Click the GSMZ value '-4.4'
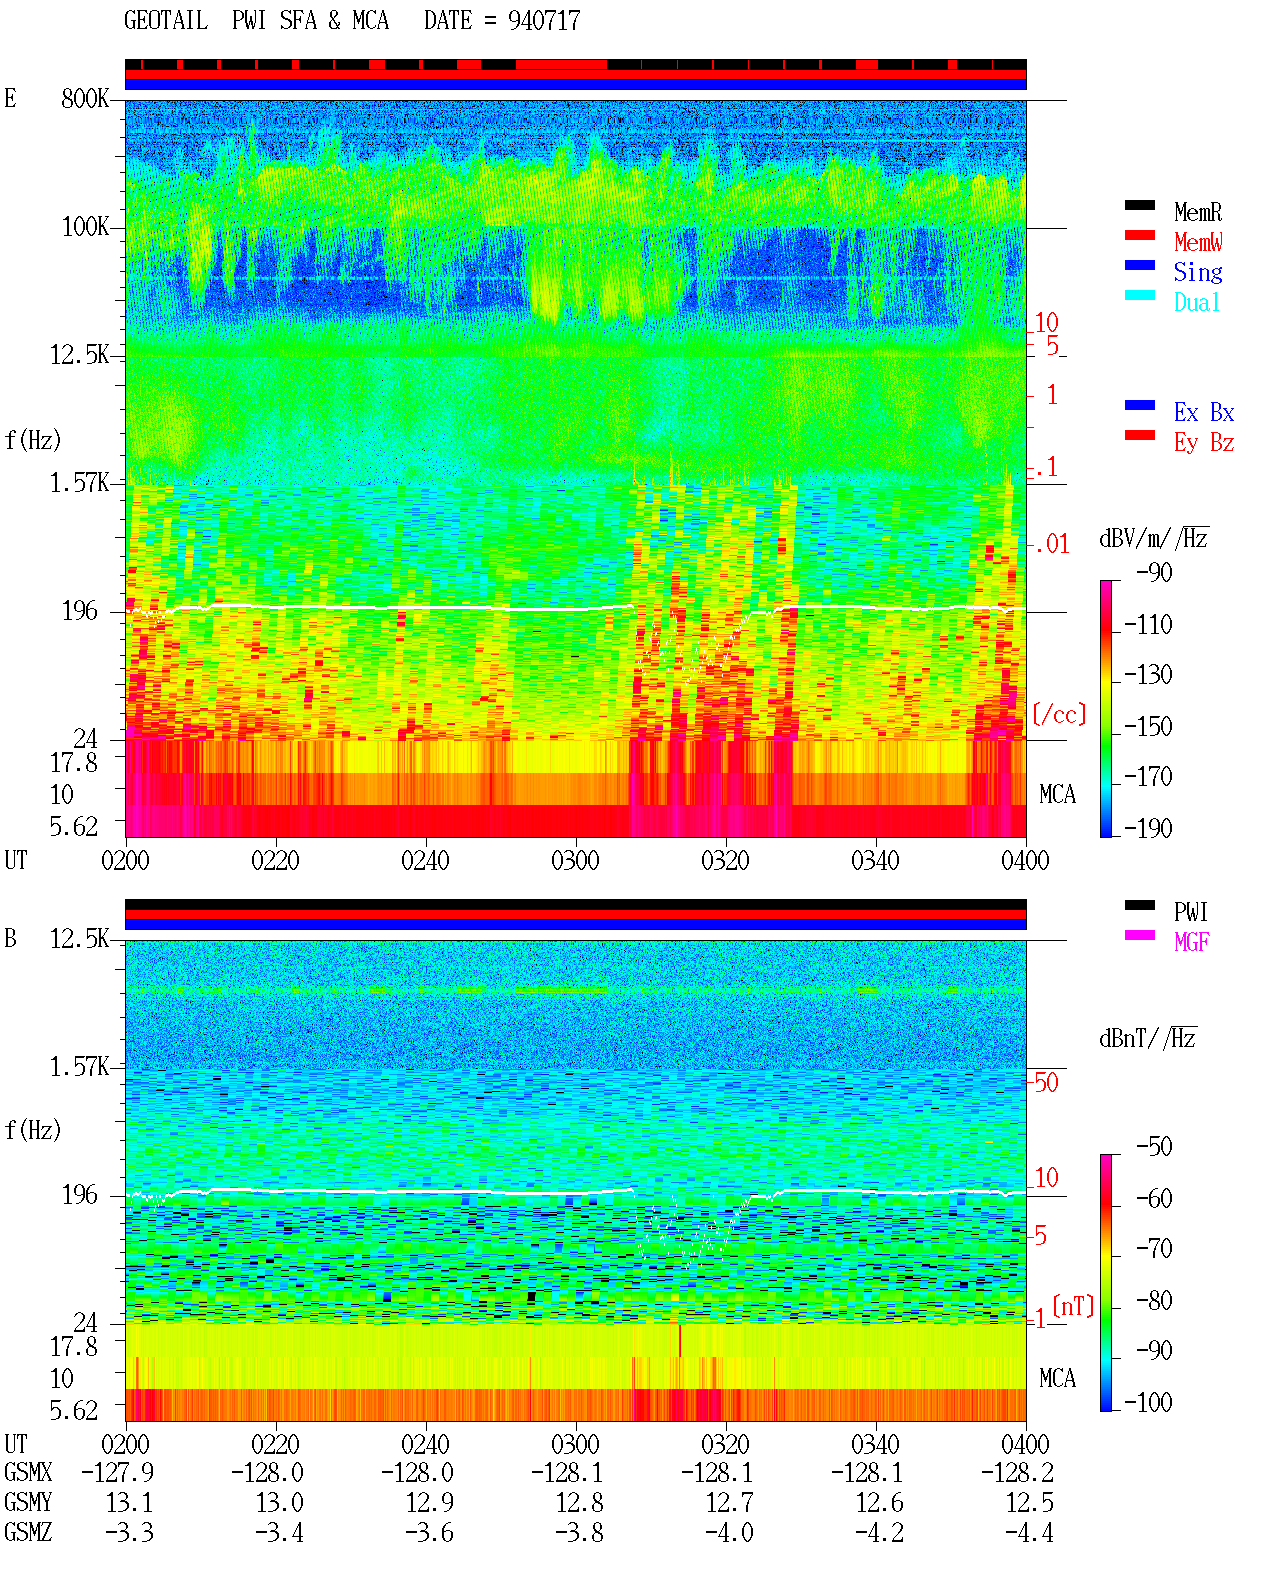The image size is (1280, 1593). click(x=1029, y=1533)
